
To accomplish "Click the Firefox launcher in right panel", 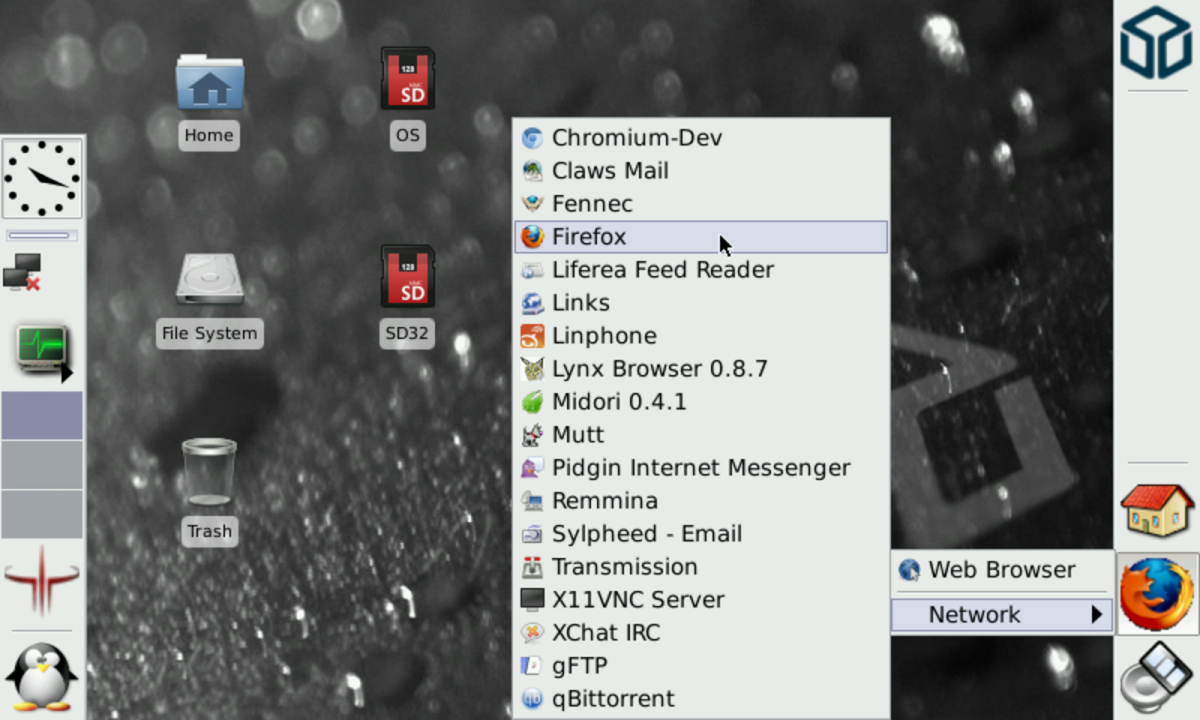I will pos(1157,594).
